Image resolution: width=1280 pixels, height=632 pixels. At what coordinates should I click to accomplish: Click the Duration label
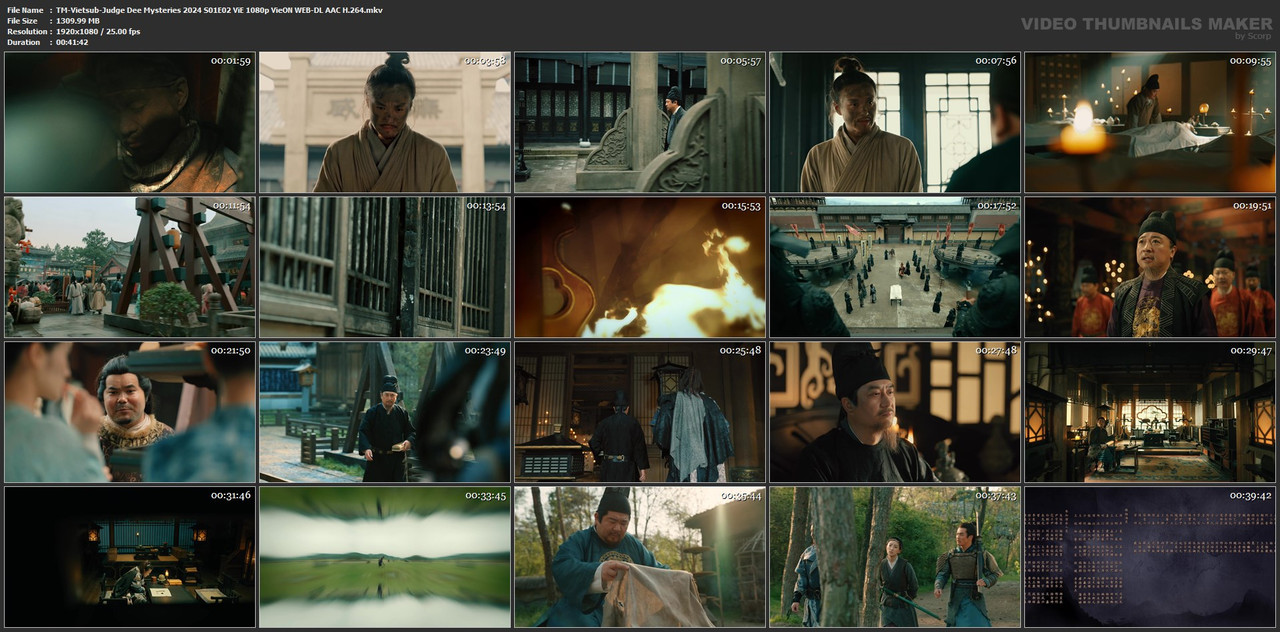pos(23,43)
